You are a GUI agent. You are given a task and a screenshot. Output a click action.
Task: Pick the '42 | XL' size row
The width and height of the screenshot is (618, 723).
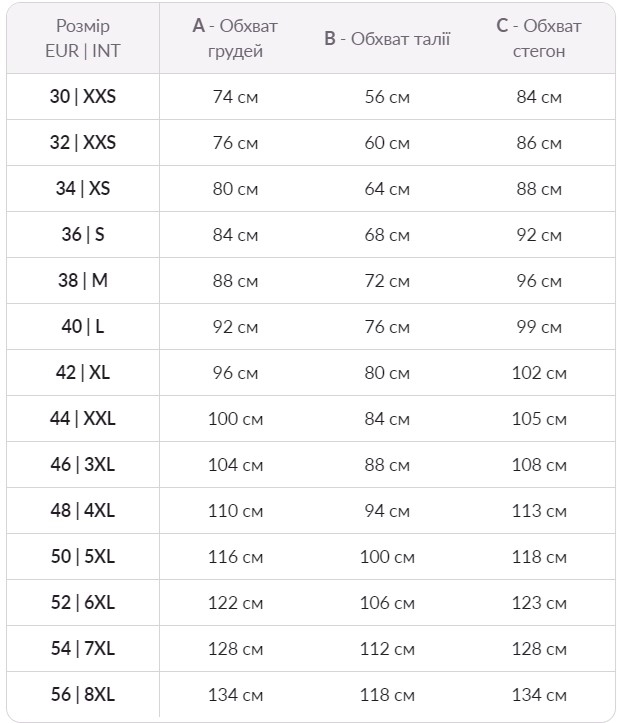(311, 373)
